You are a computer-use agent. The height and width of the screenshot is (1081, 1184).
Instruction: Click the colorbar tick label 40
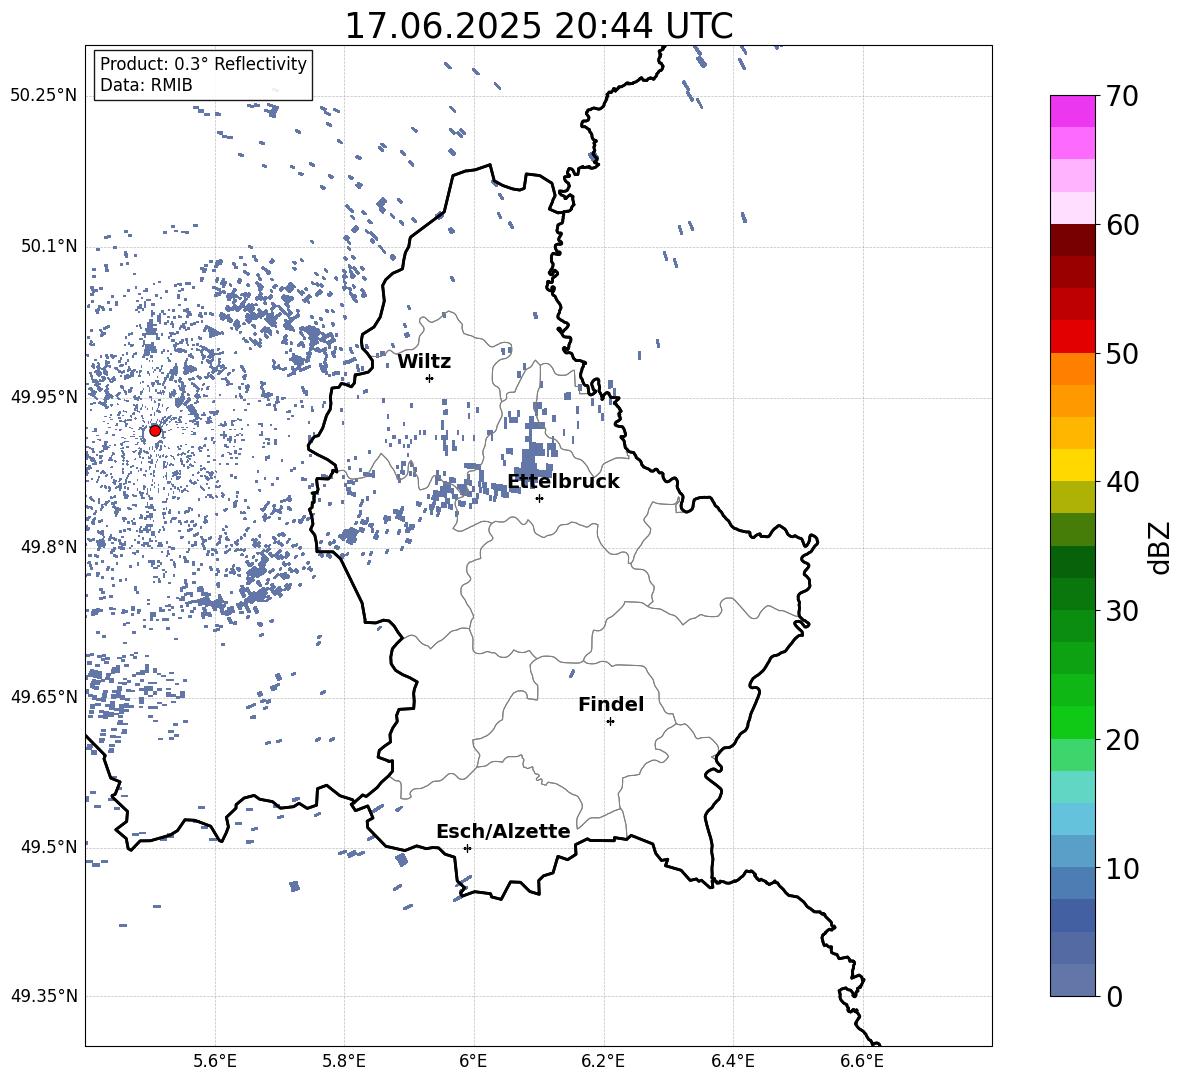point(1122,482)
